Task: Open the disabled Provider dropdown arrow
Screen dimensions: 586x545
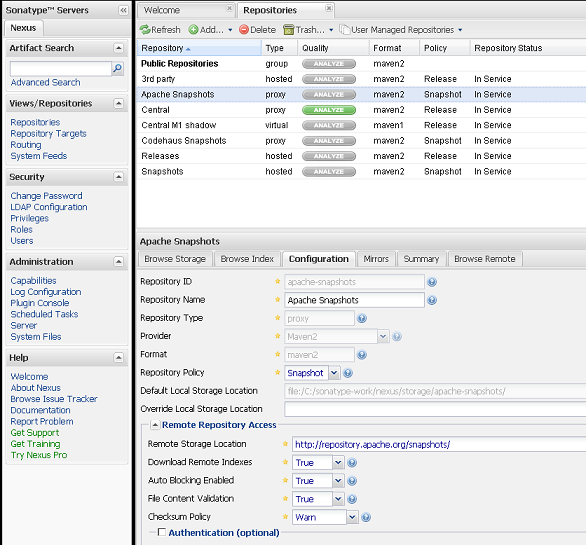Action: (383, 336)
